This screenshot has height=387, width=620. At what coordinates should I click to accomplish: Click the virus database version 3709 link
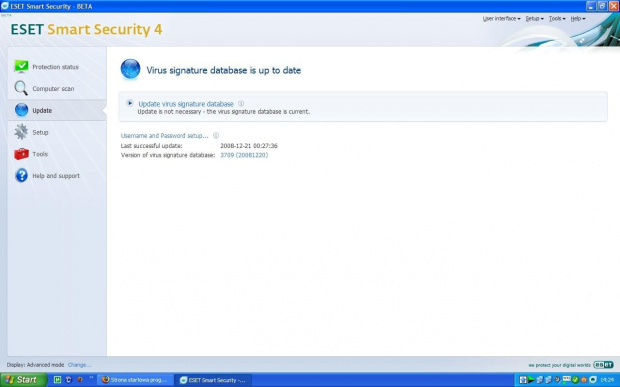coord(244,155)
